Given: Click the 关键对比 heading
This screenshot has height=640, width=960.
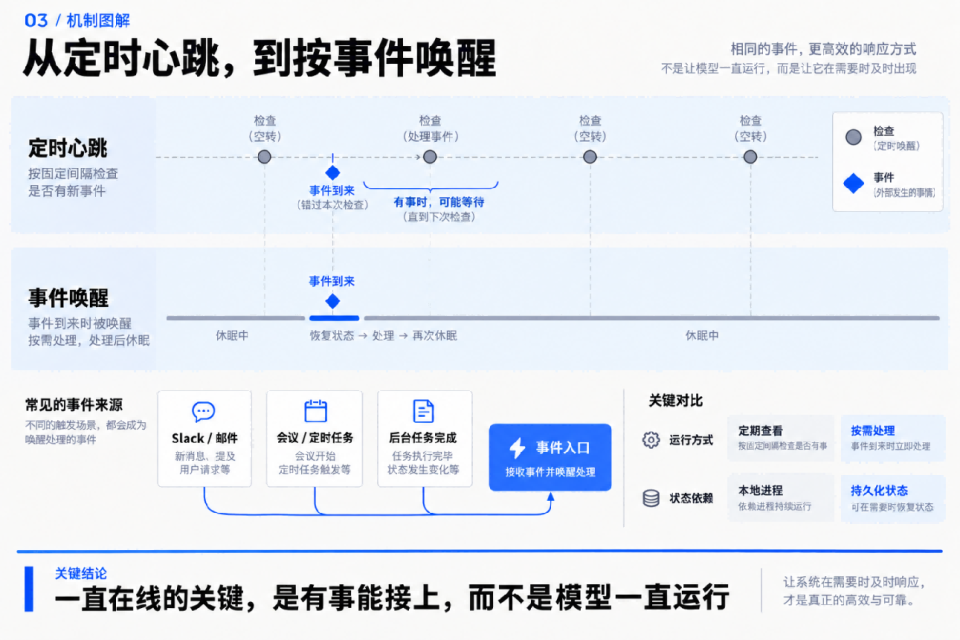Looking at the screenshot, I should coord(675,401).
